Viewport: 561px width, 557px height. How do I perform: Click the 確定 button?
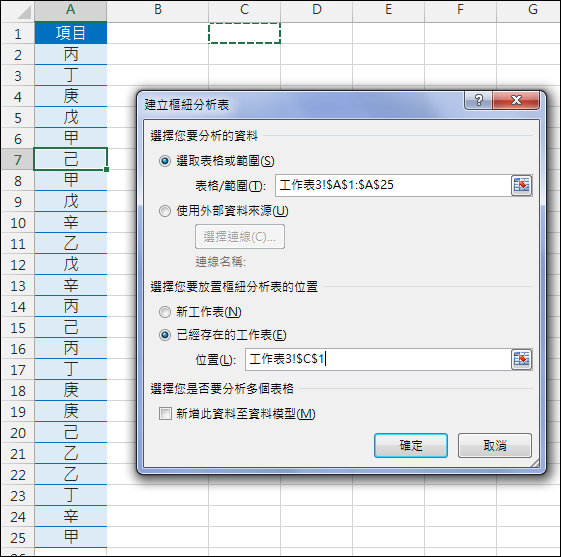tap(411, 445)
